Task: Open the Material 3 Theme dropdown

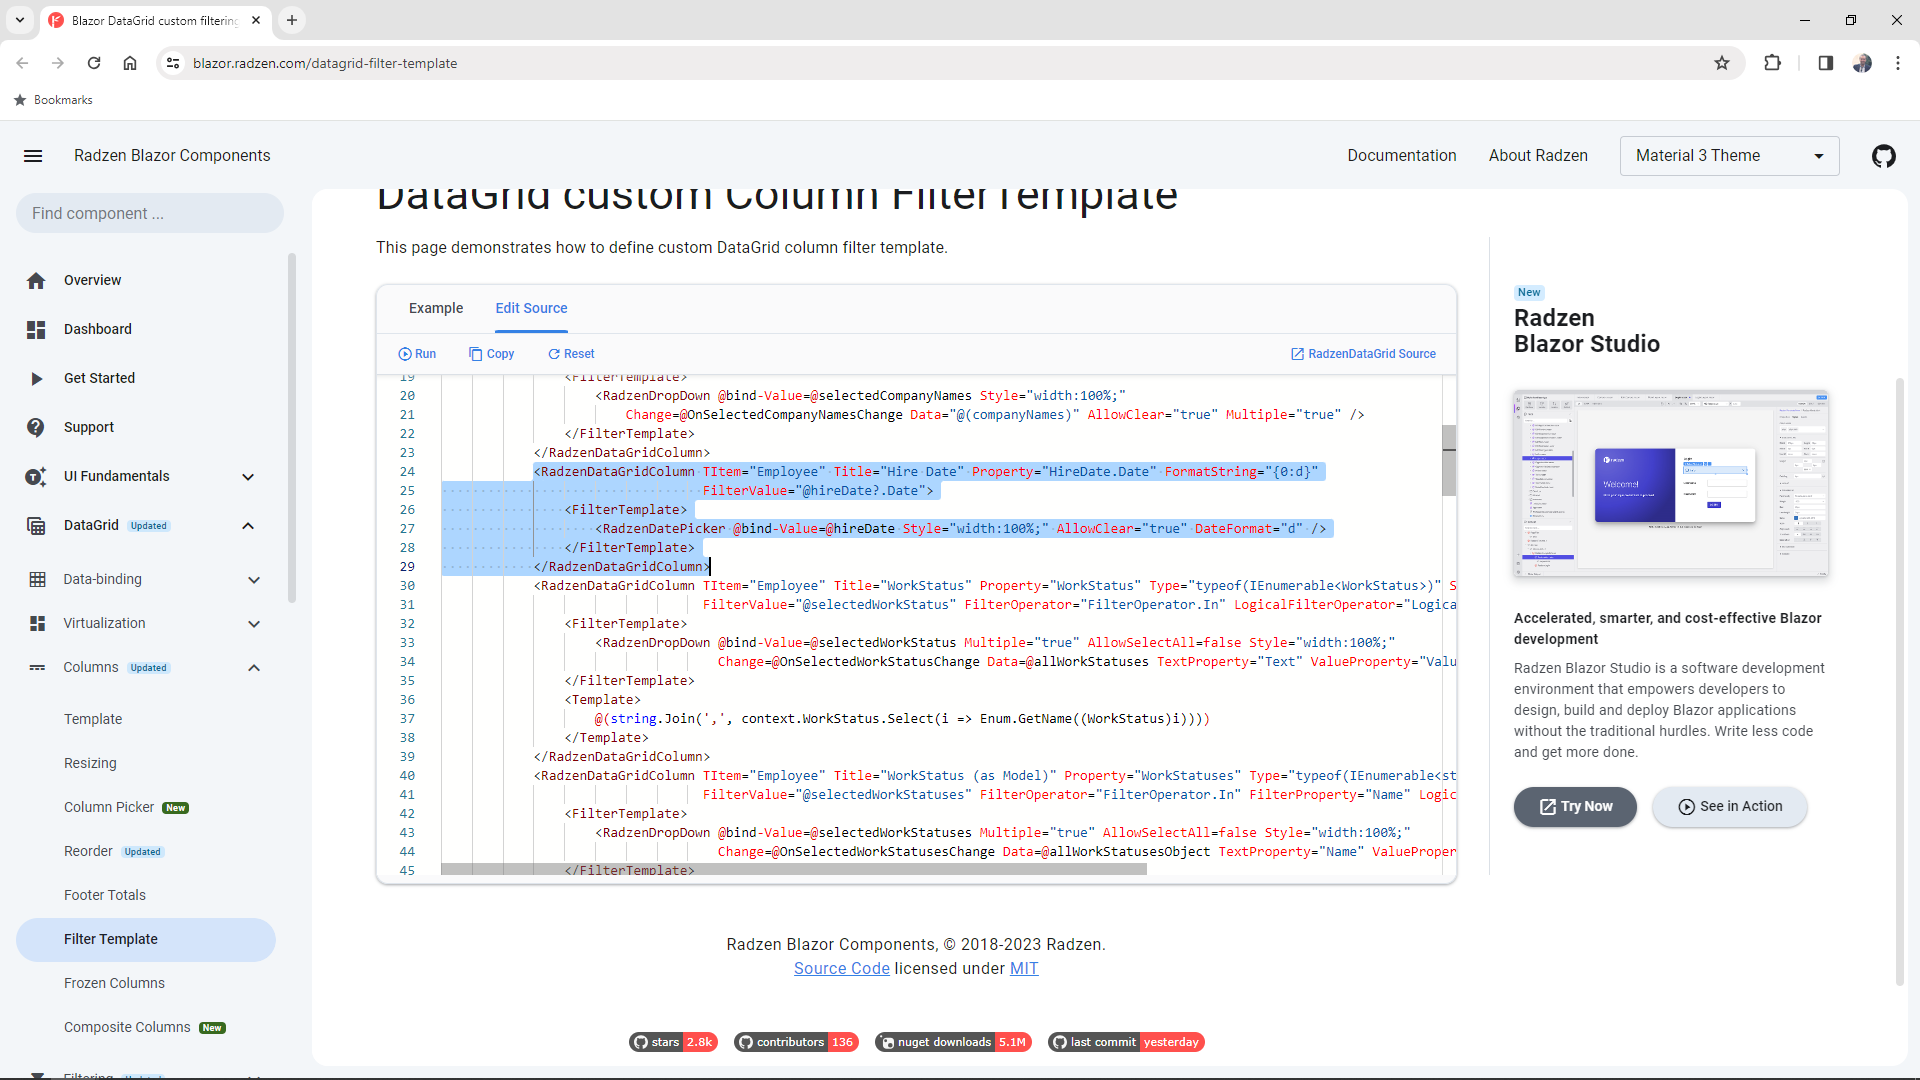Action: [x=1729, y=156]
